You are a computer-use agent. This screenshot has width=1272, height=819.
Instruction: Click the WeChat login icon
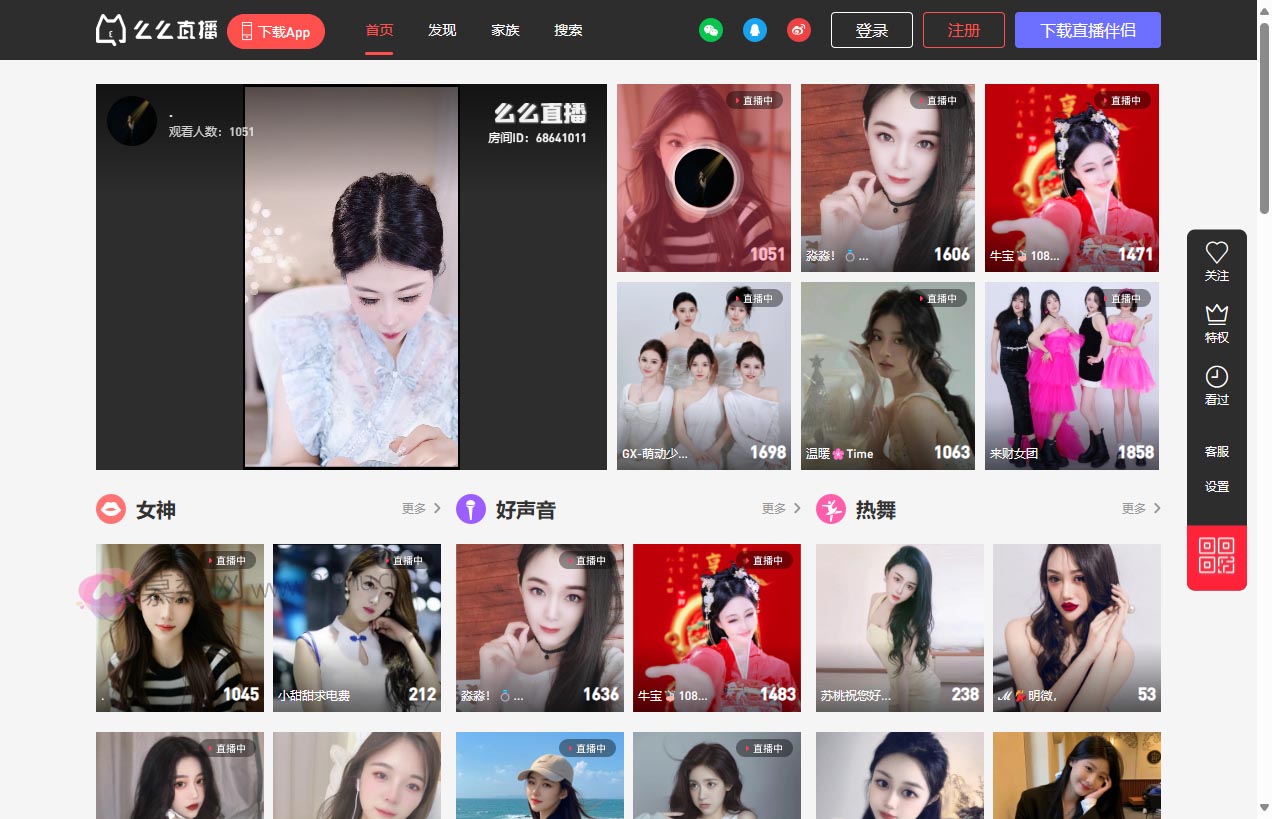coord(710,30)
